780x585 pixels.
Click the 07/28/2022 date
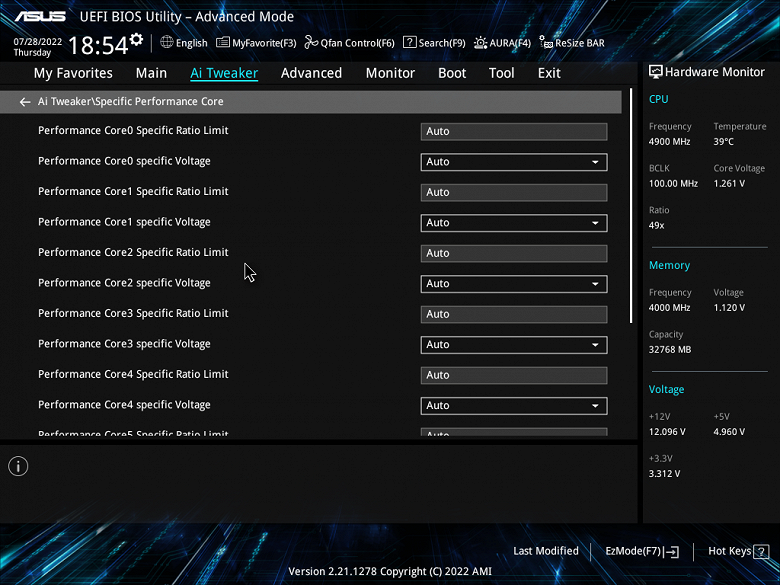(x=38, y=42)
